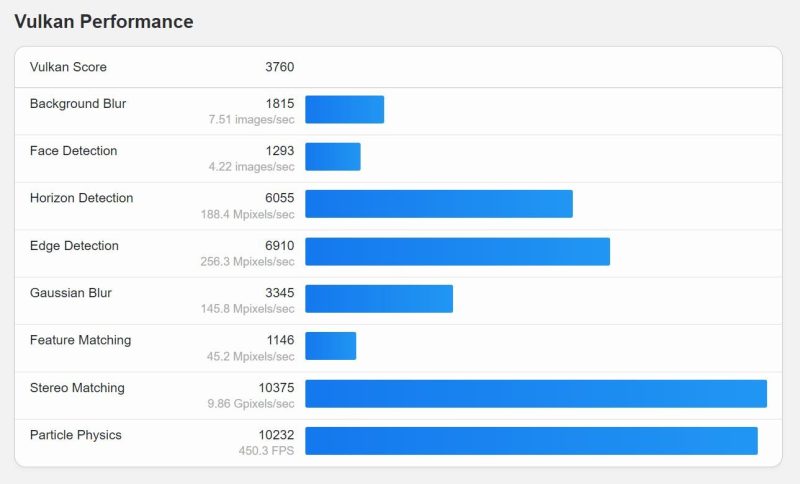
Task: Click the Gaussian Blur score 3345
Action: (x=279, y=293)
